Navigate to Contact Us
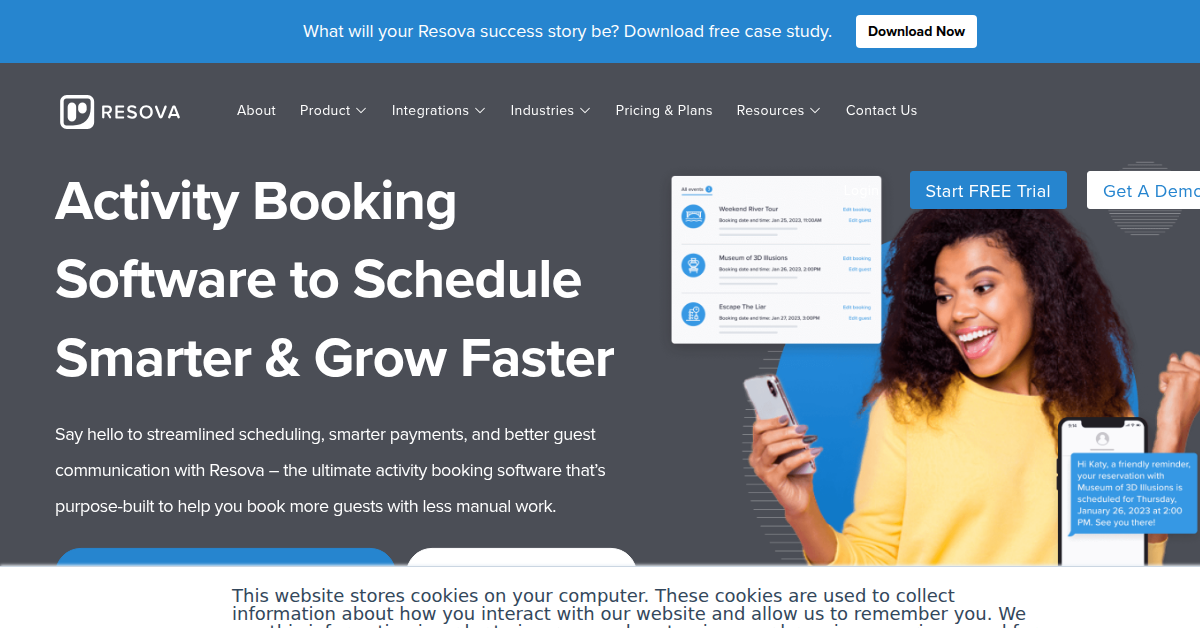This screenshot has width=1200, height=628. [x=881, y=111]
